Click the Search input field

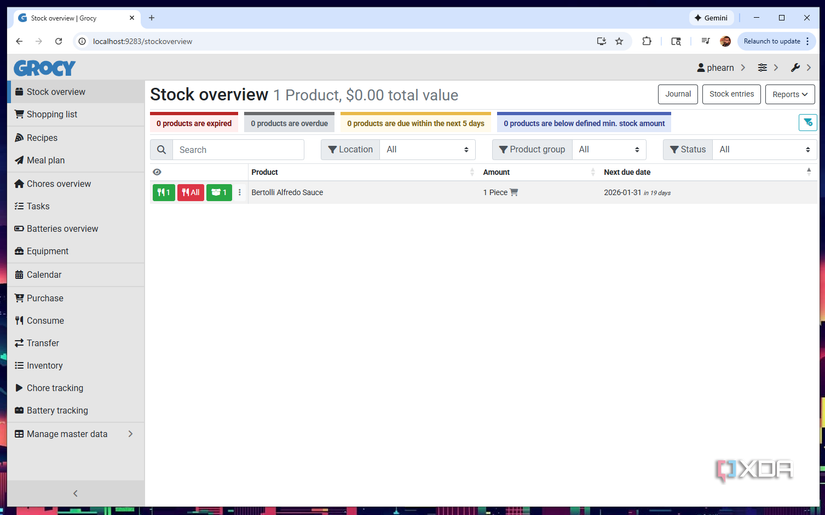pos(238,149)
